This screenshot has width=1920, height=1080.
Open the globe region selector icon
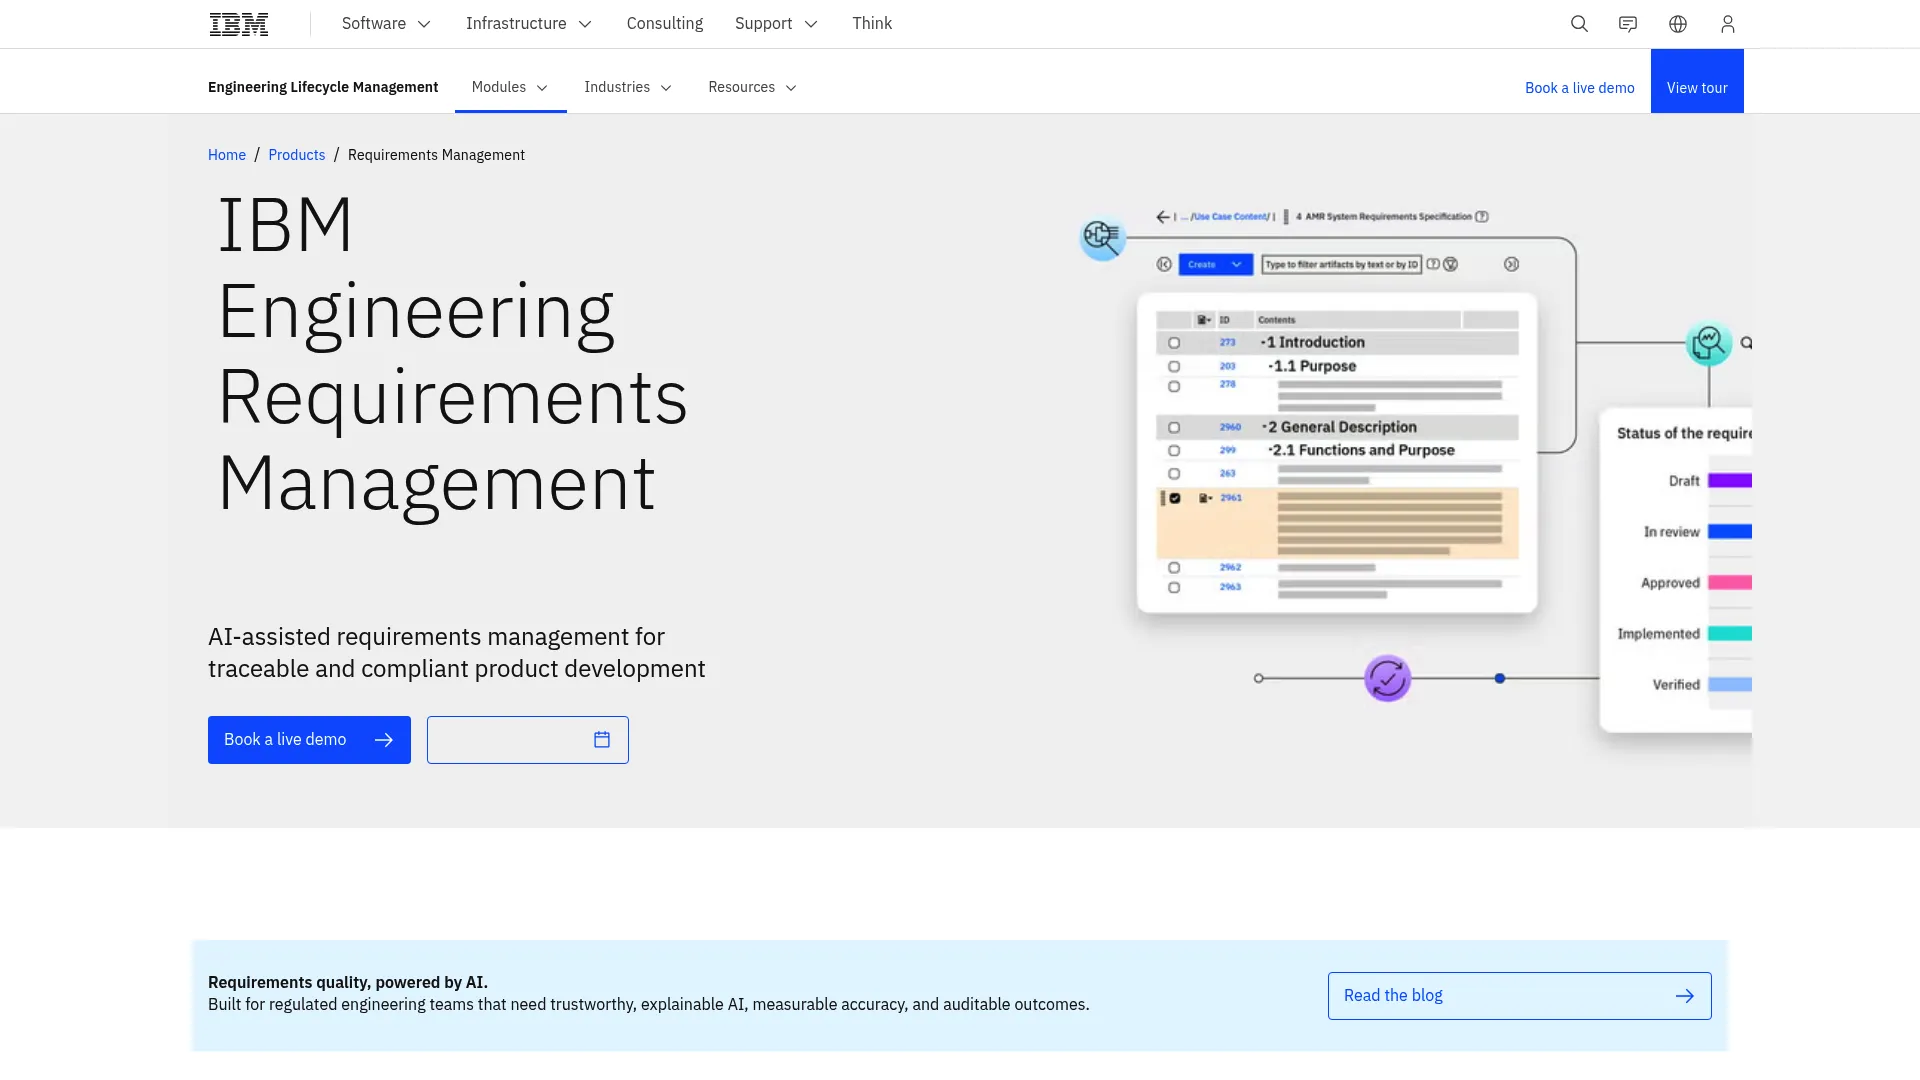1678,24
